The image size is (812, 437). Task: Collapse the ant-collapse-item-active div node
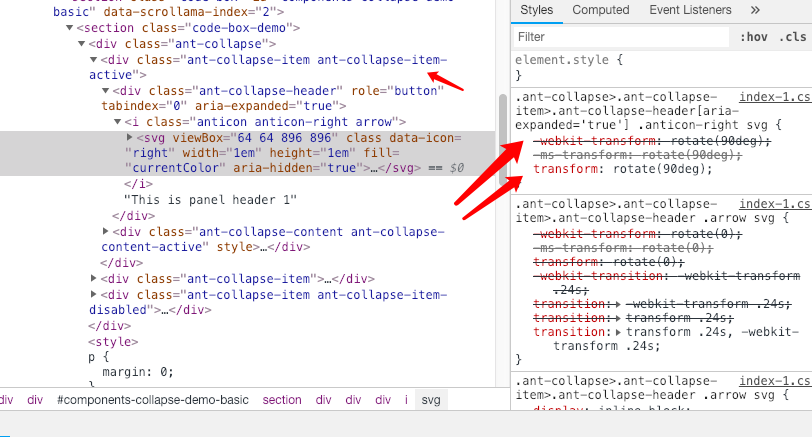(94, 60)
